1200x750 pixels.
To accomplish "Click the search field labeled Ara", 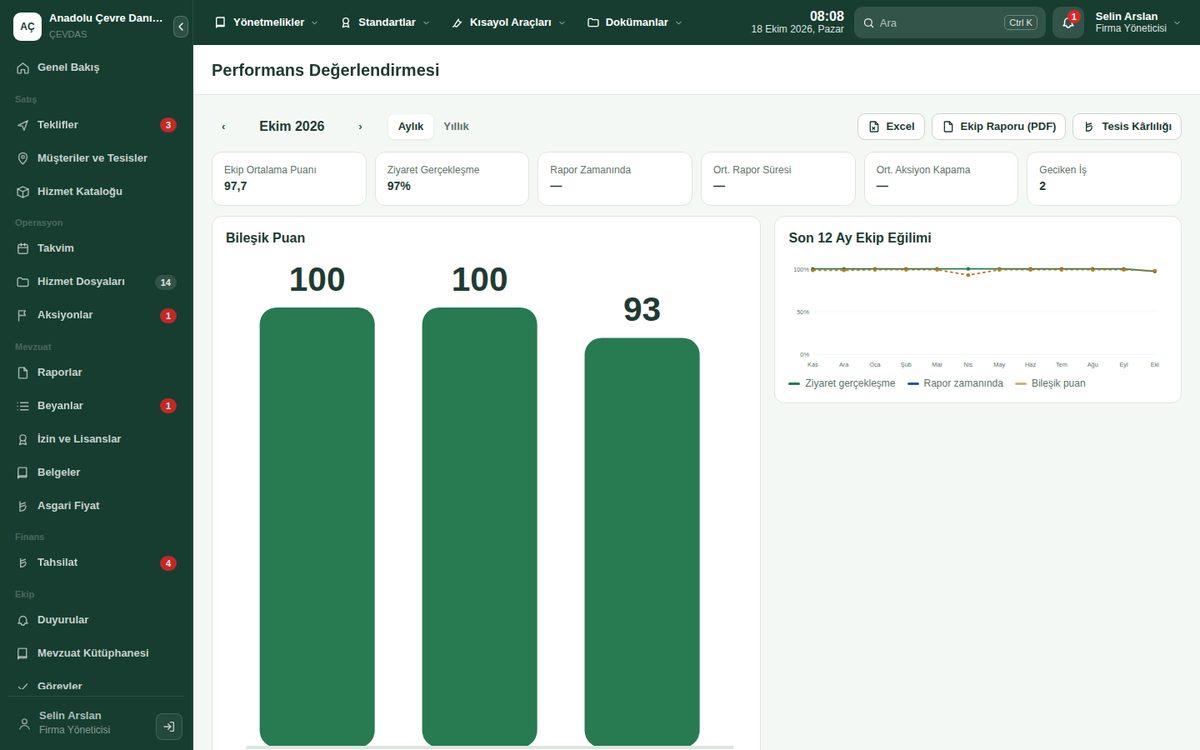I will [x=949, y=22].
